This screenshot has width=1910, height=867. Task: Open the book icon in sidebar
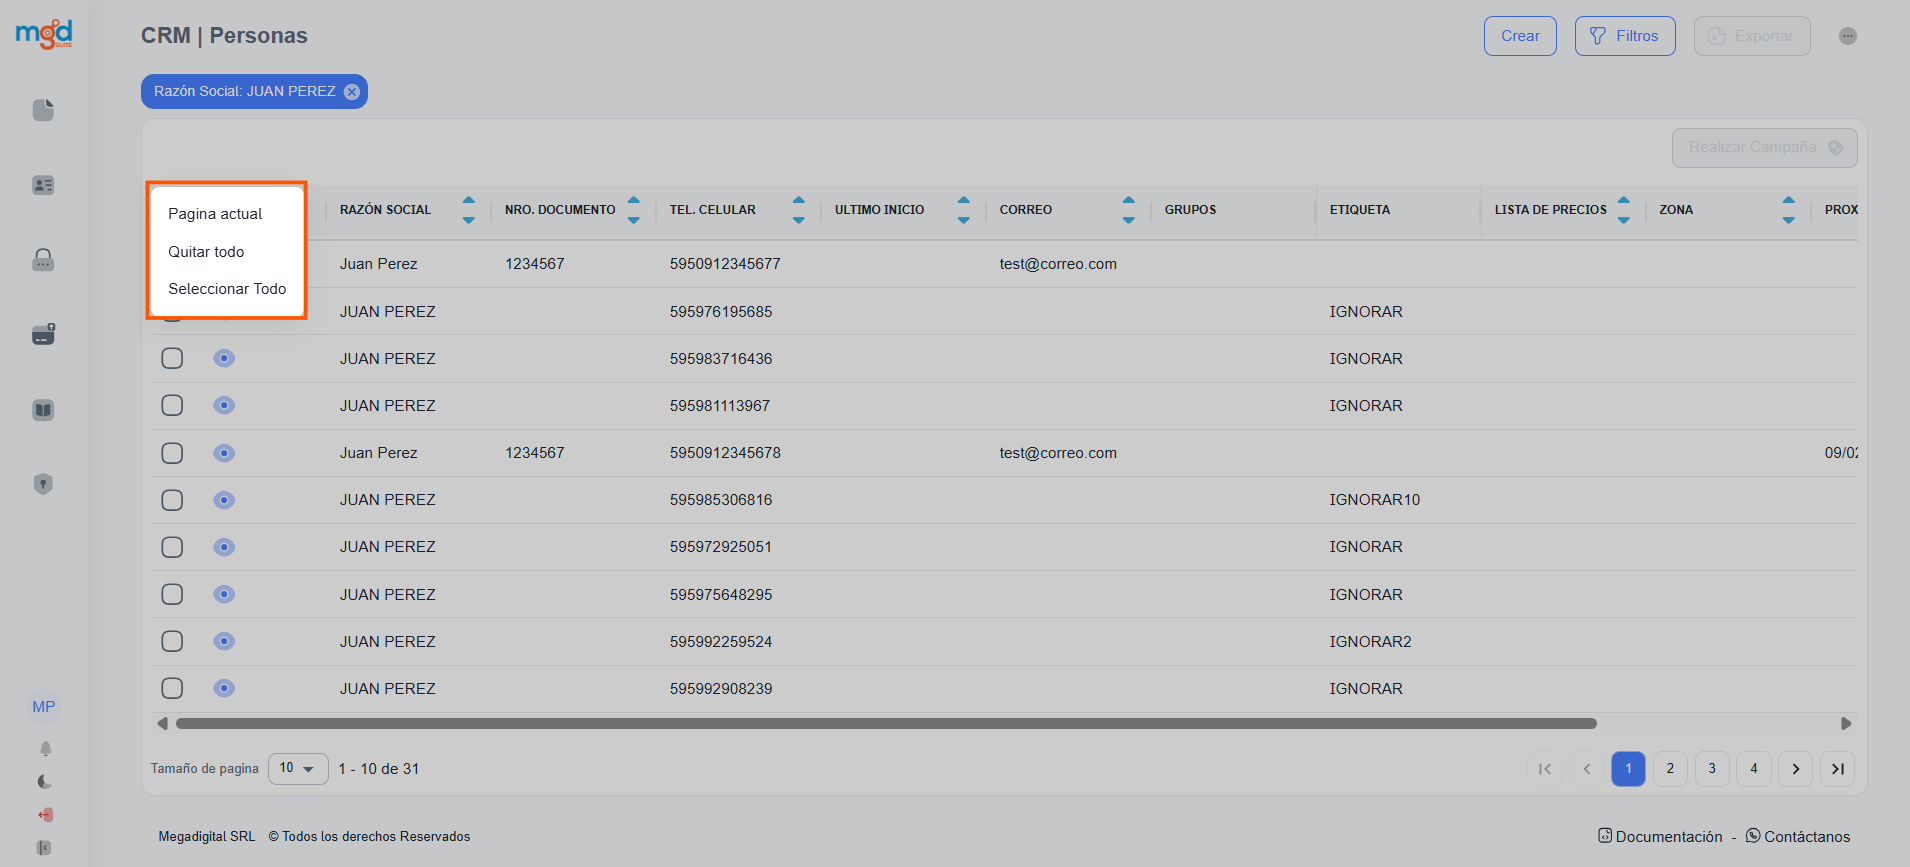coord(43,410)
